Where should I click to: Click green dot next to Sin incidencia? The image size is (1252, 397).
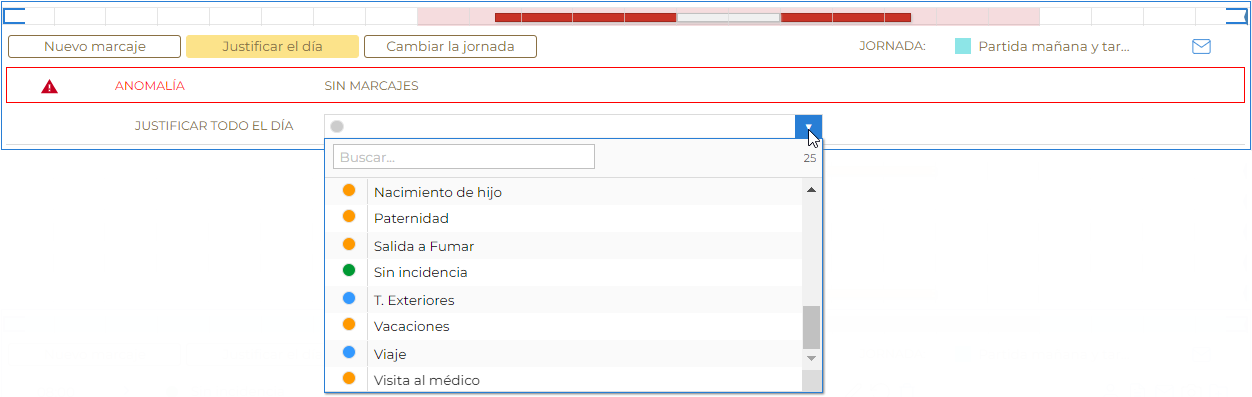(349, 270)
